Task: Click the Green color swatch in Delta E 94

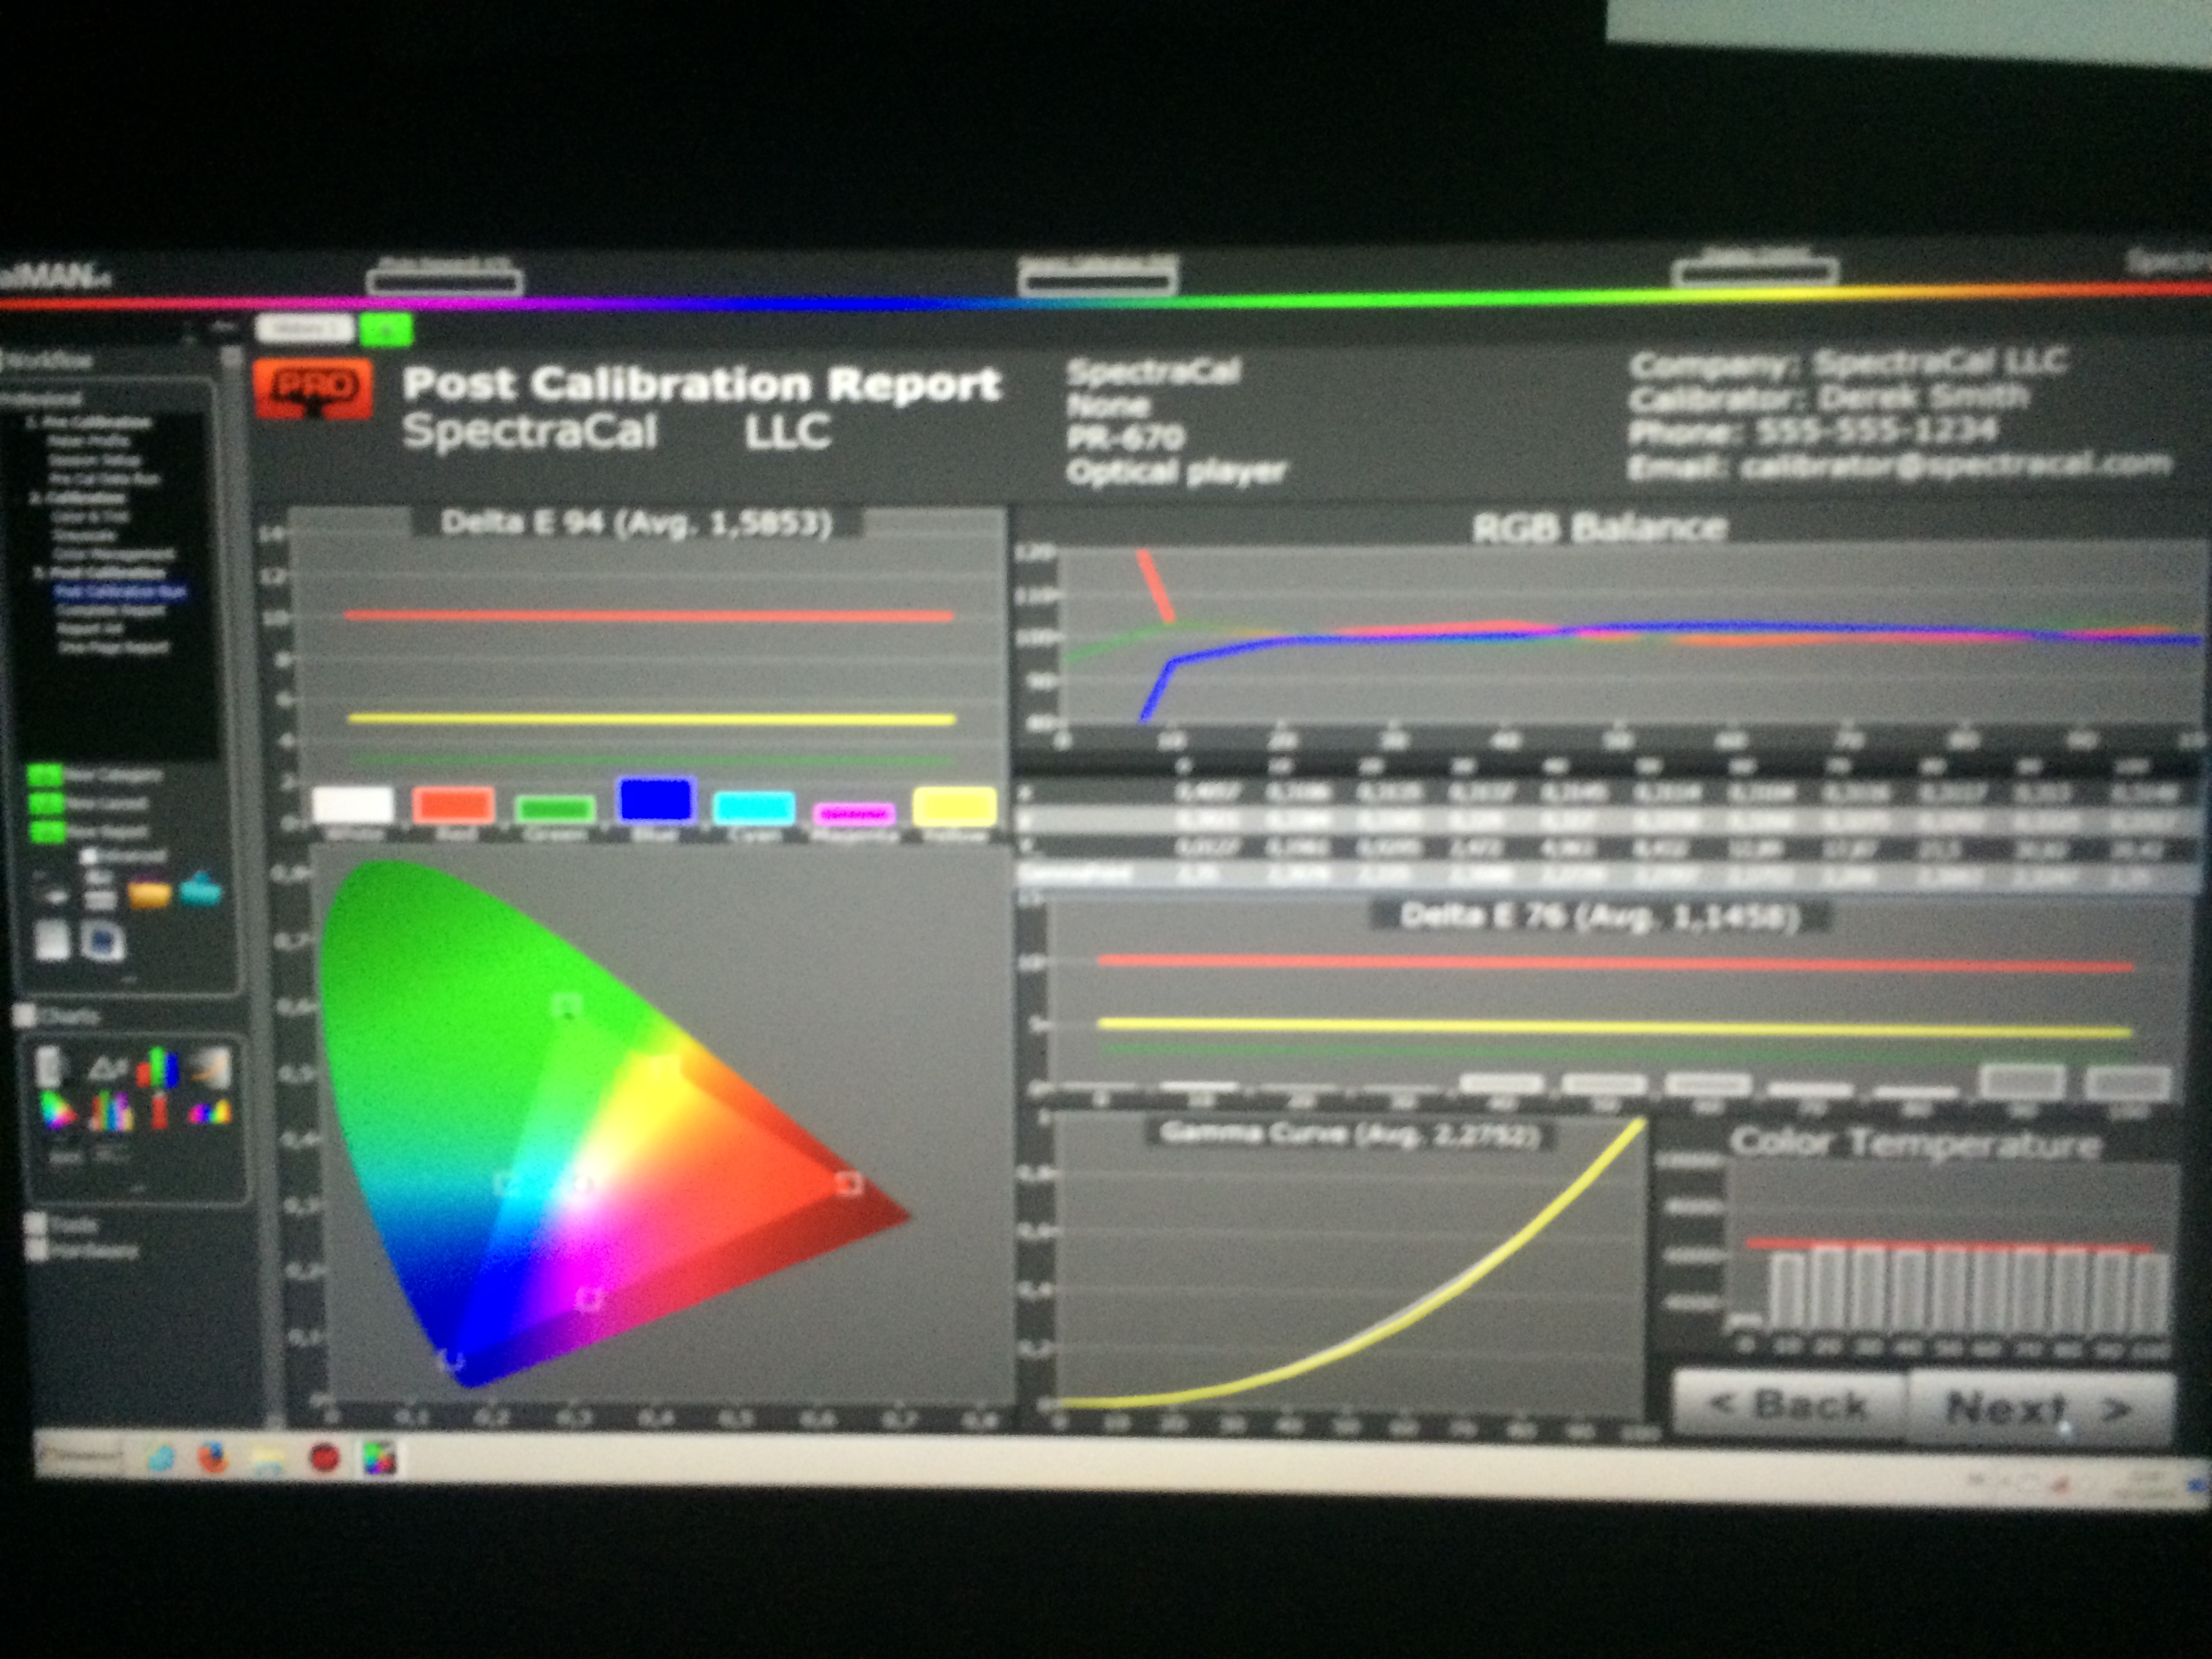Action: (555, 808)
